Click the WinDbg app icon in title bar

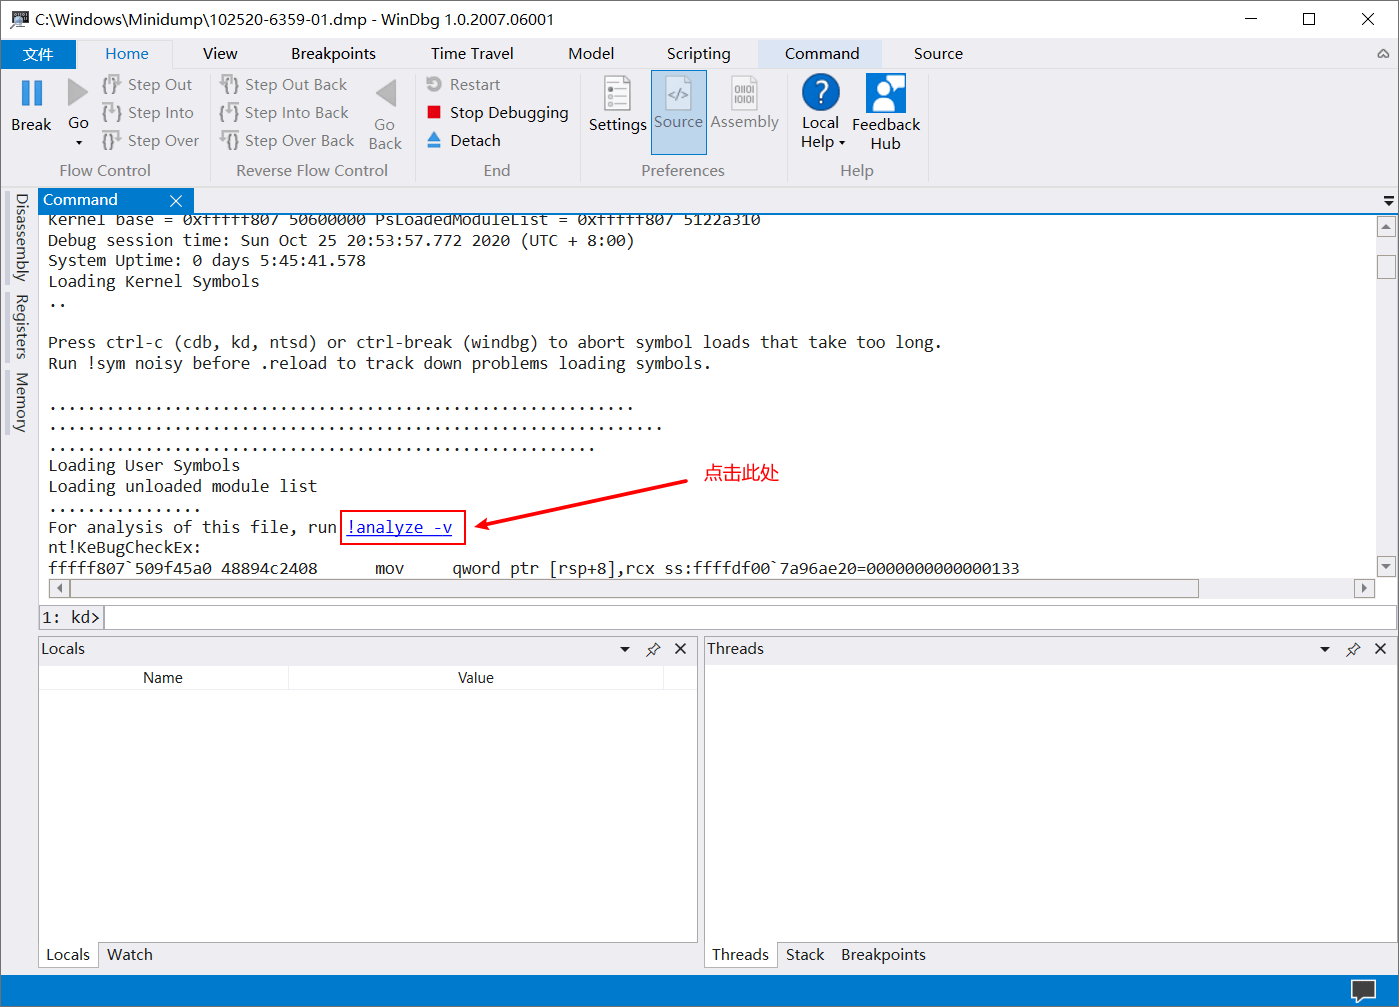(20, 19)
